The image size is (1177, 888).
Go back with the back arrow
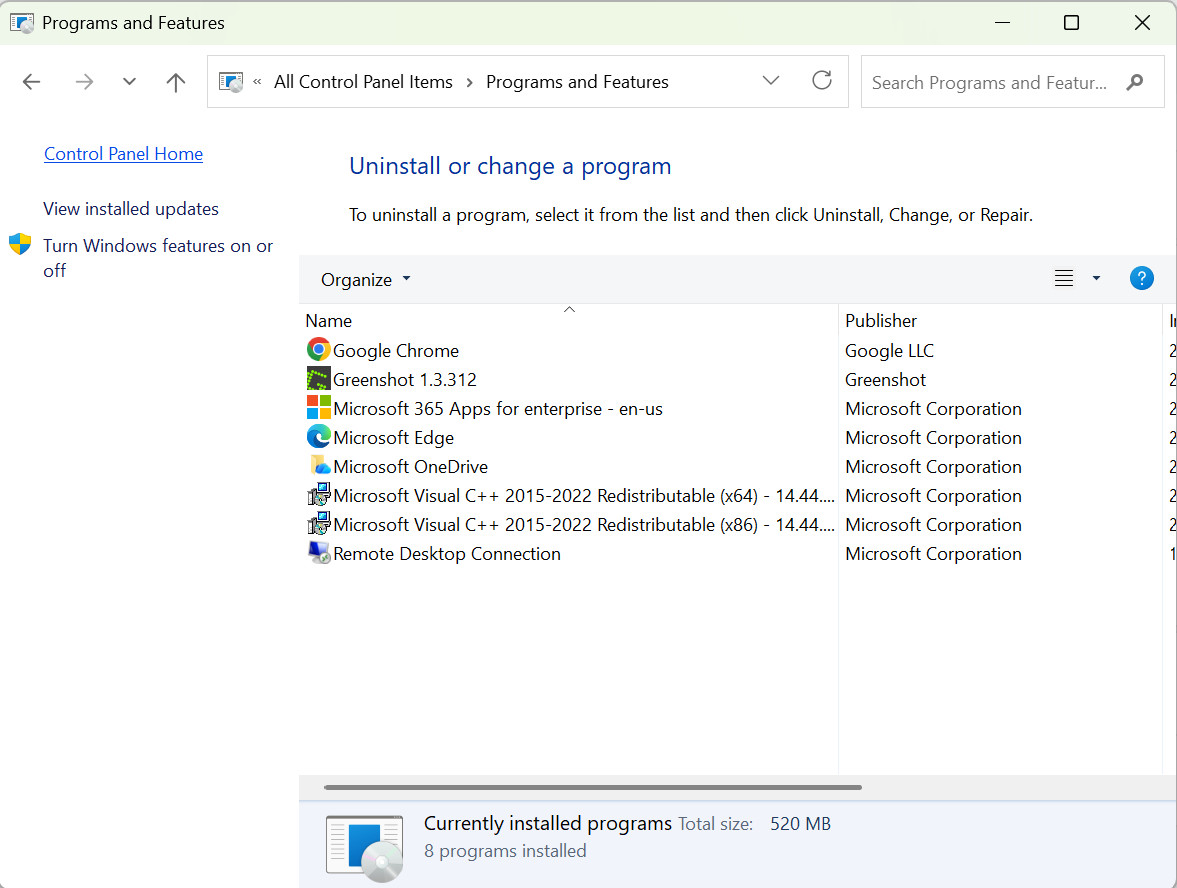(32, 82)
